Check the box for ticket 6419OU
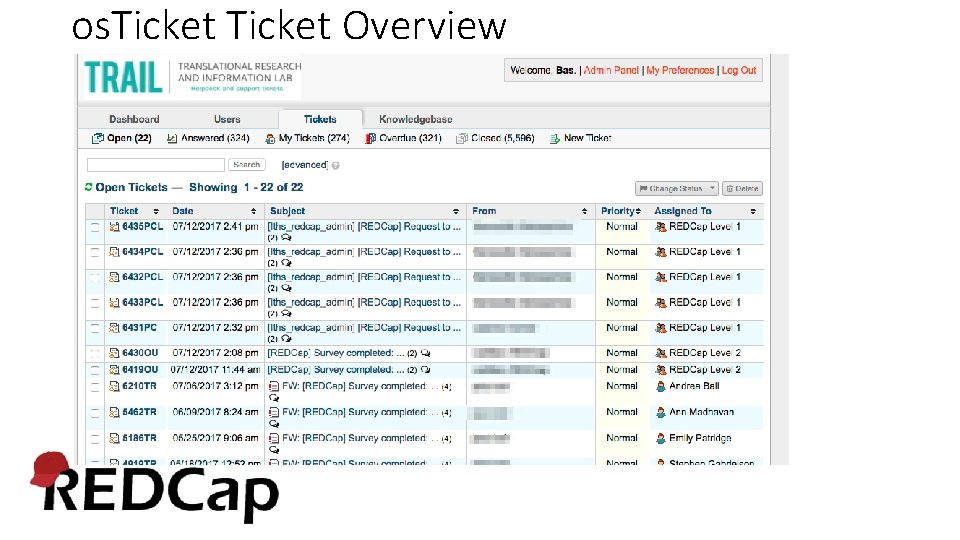Screen dimensions: 960x540 tap(95, 370)
